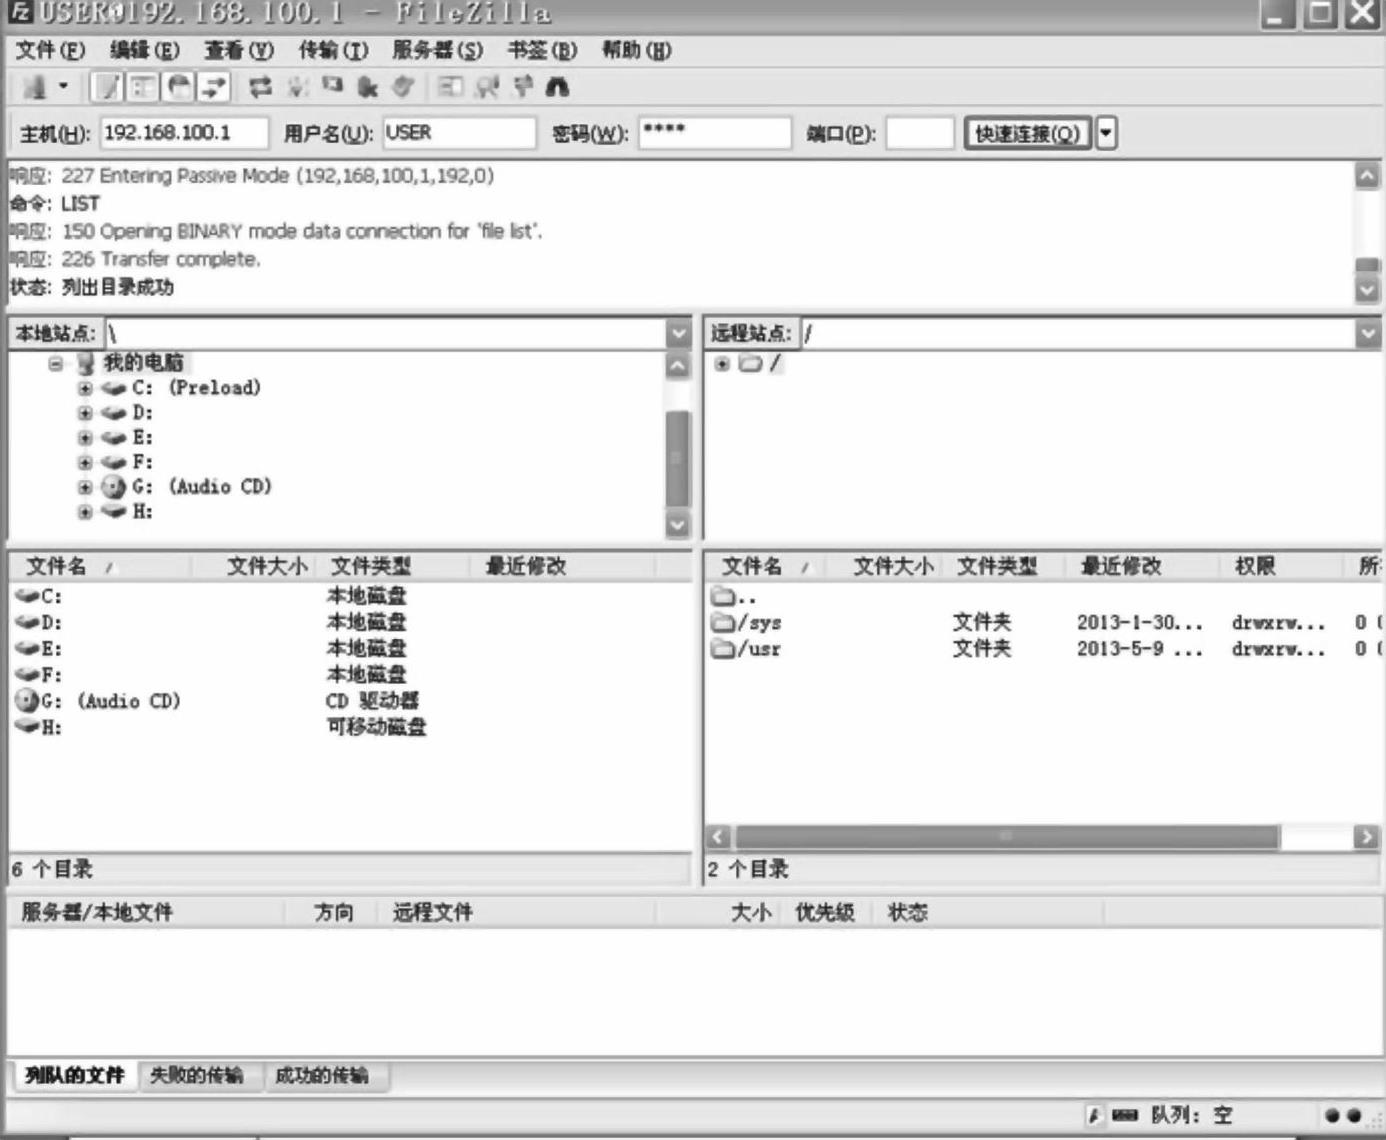Open the 服务器(S) menu
The width and height of the screenshot is (1386, 1140).
click(437, 50)
